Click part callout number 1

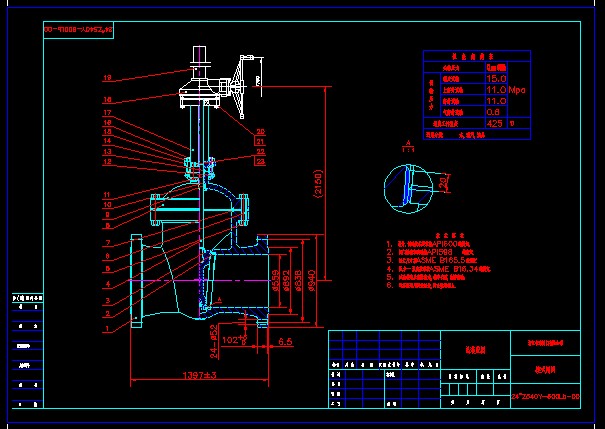point(107,327)
